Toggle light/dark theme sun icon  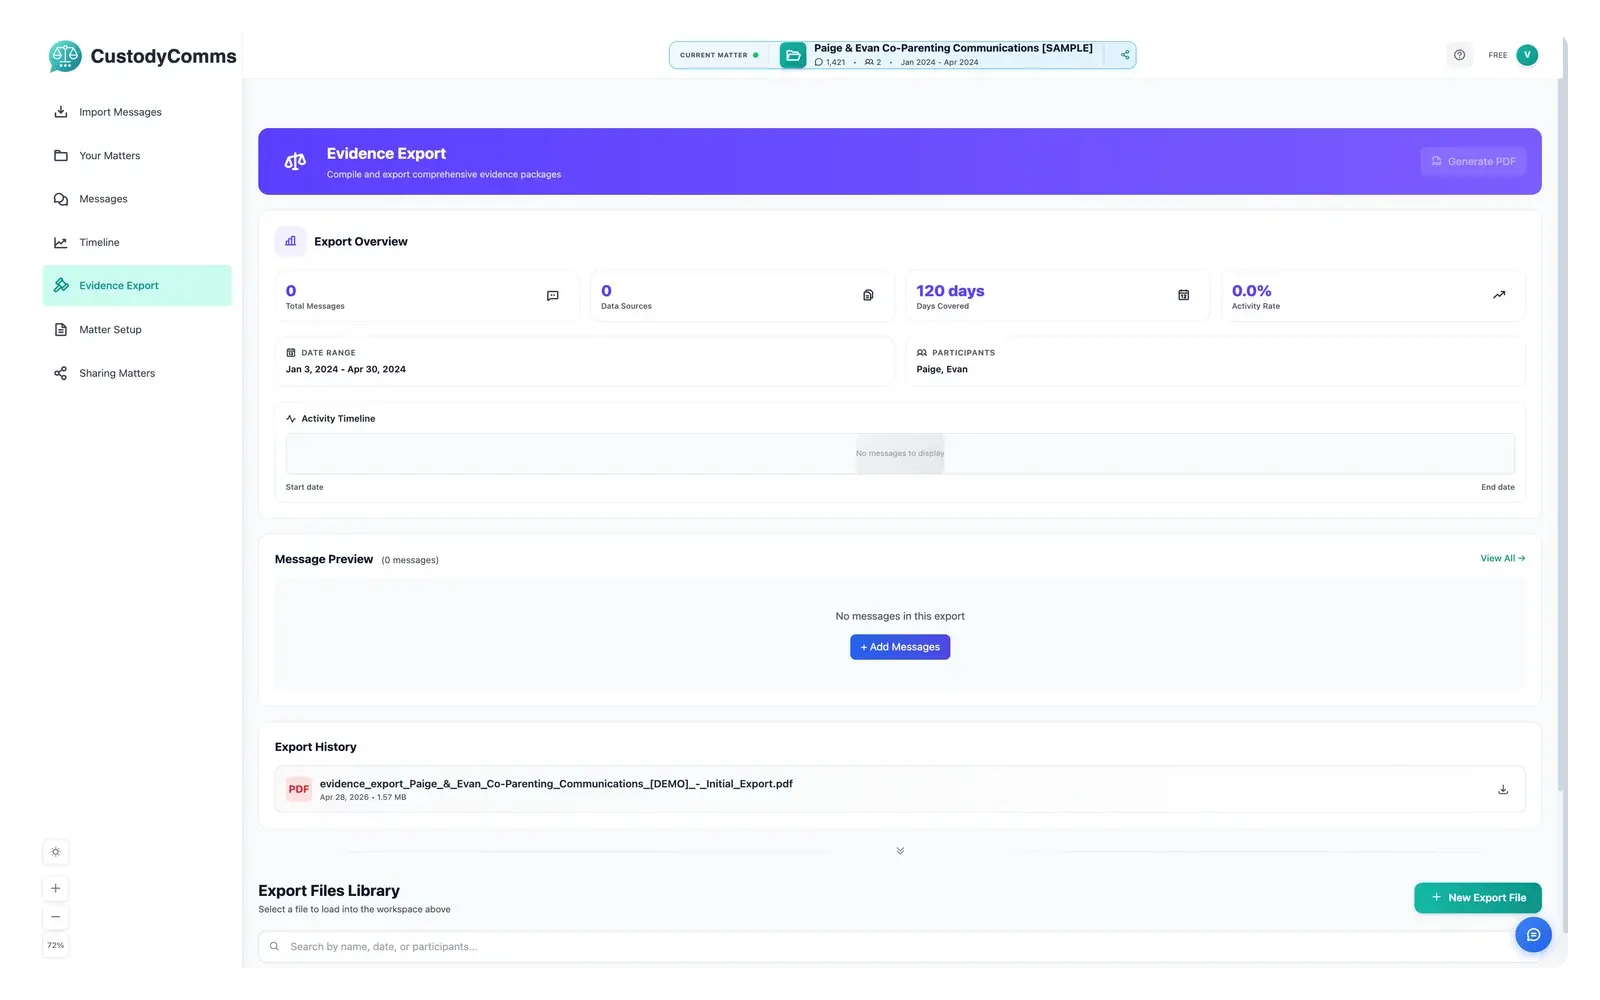56,853
